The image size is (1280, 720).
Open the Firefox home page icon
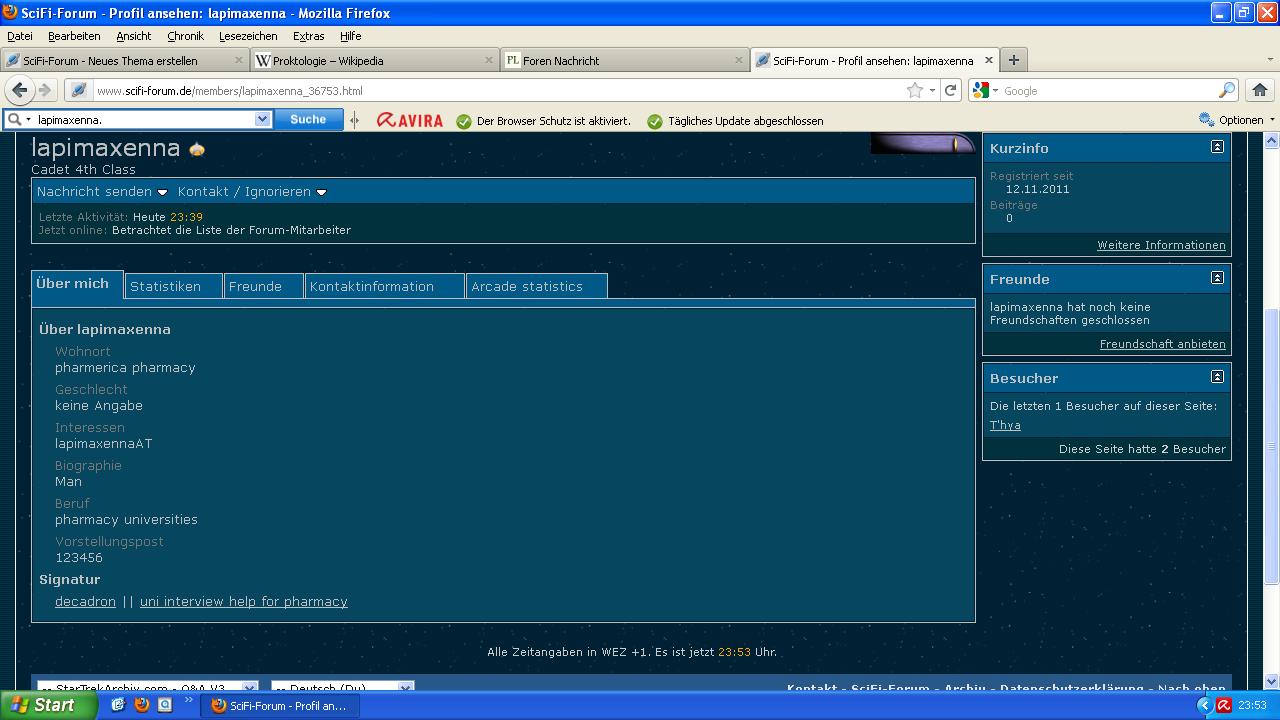tap(1259, 90)
